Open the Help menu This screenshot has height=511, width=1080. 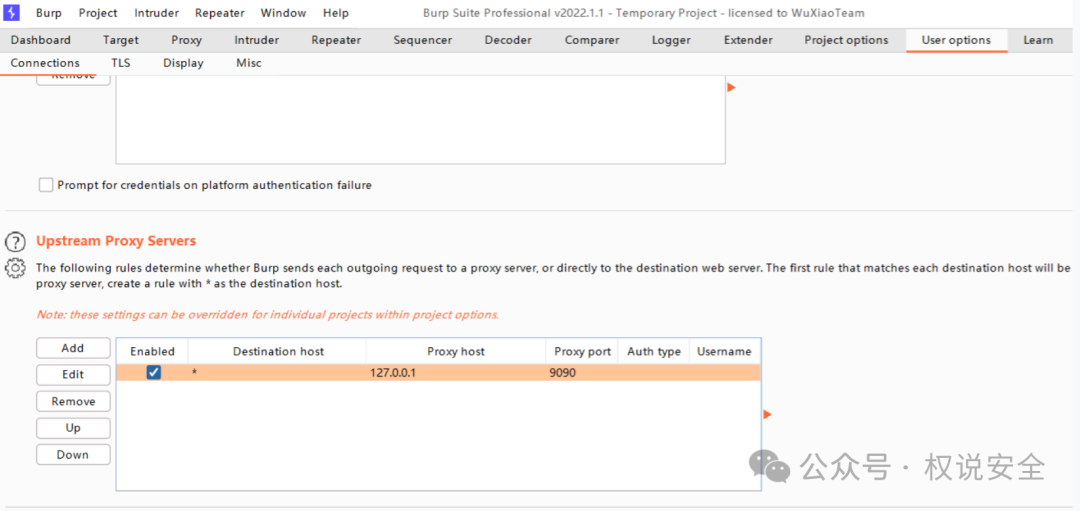[336, 13]
